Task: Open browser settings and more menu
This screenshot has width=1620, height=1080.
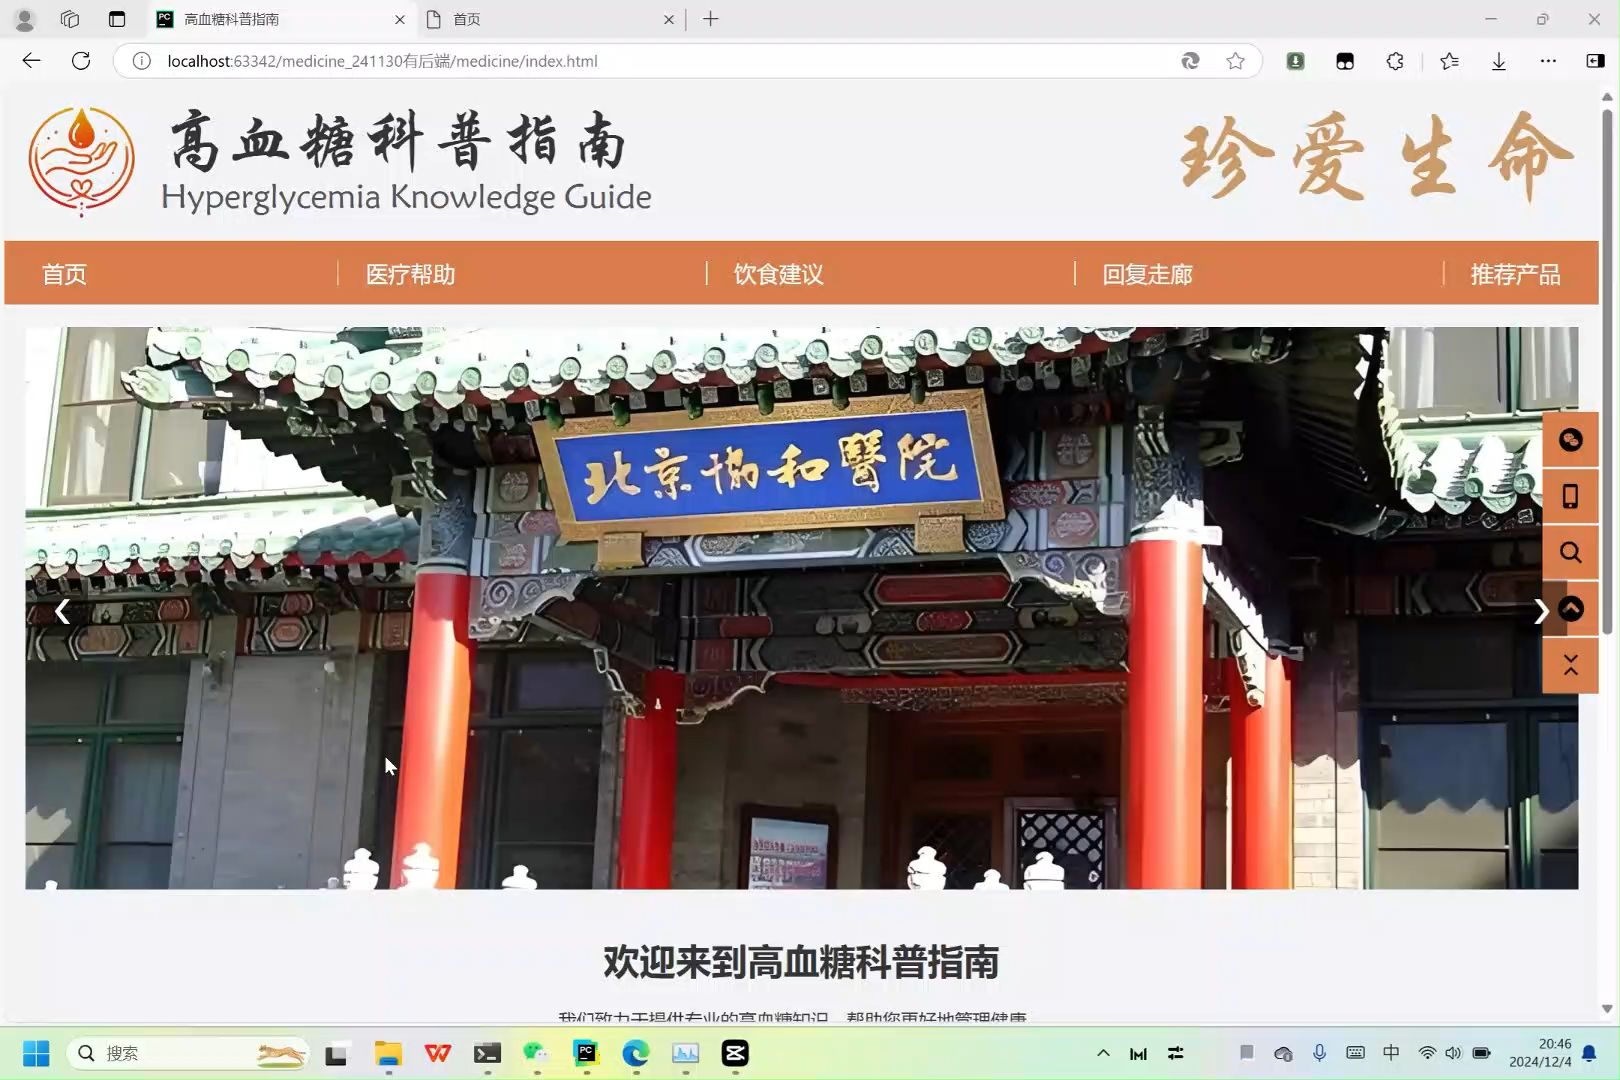Action: pyautogui.click(x=1548, y=61)
